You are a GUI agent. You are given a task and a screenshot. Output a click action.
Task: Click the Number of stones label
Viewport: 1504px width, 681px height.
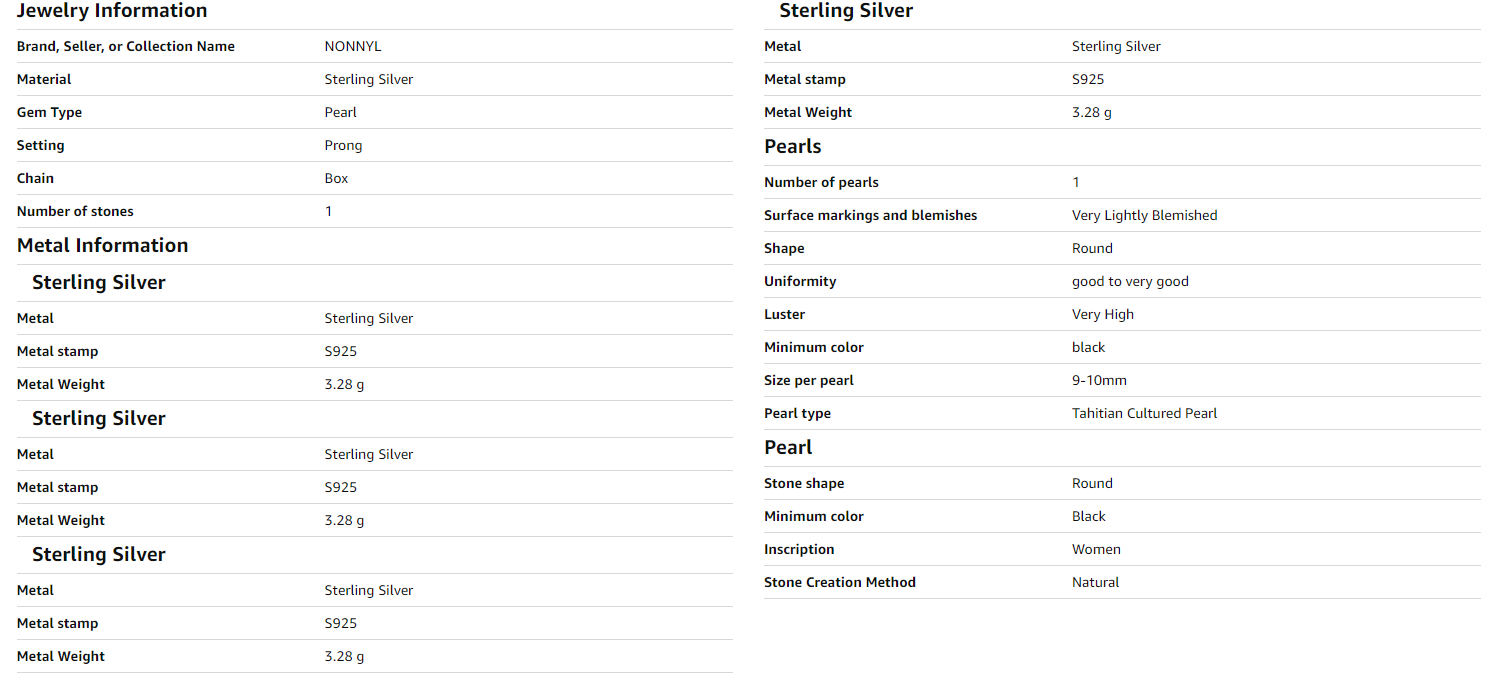pos(75,211)
